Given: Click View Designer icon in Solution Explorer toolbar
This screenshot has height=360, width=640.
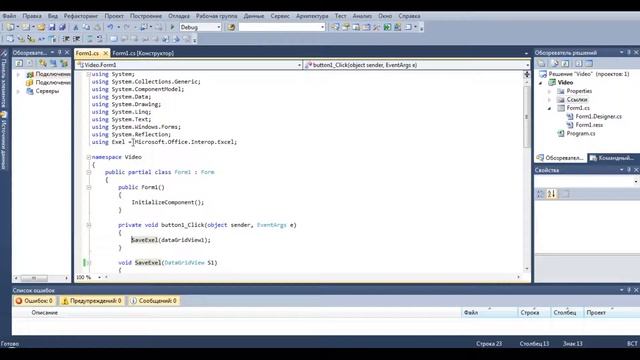Looking at the screenshot, I should (589, 63).
